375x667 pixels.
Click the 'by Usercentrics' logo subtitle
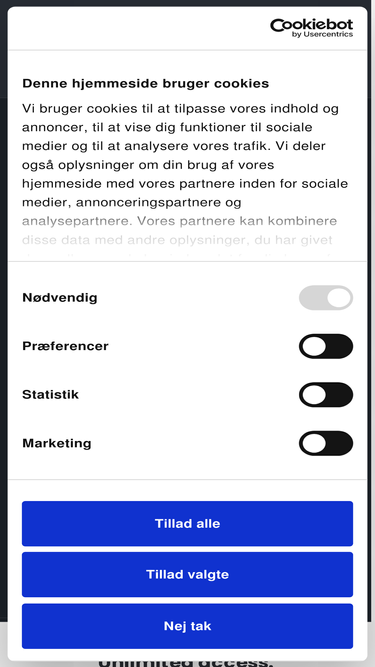[322, 34]
